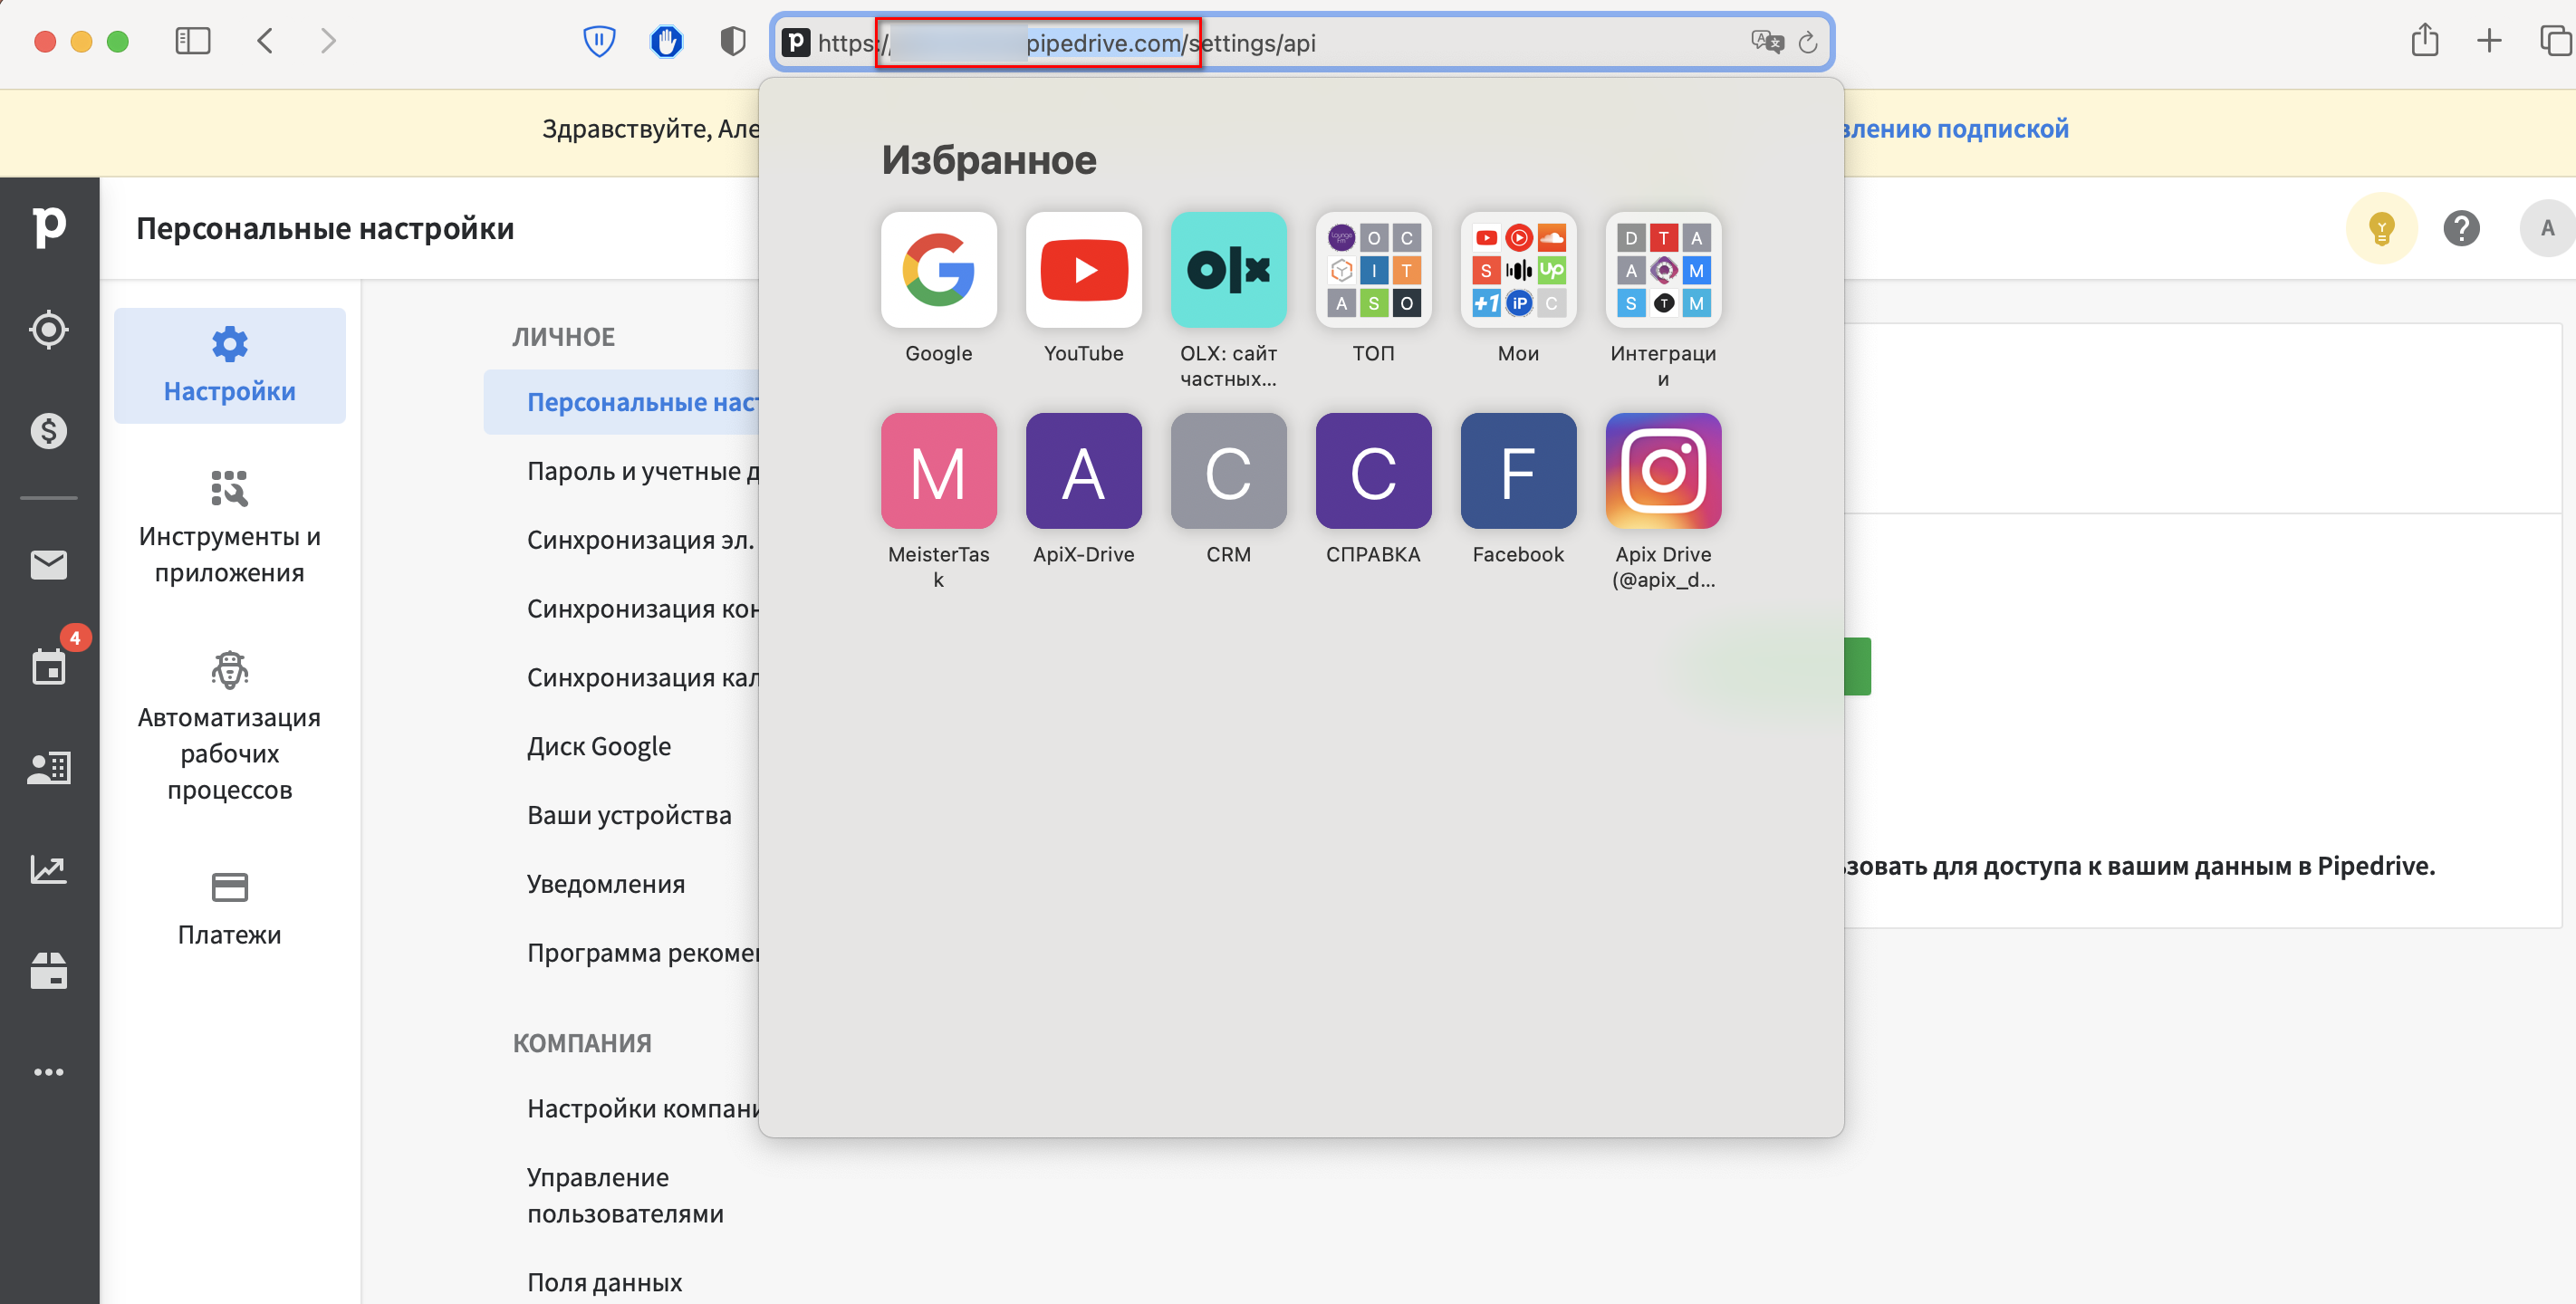Click the Safari share button

click(x=2424, y=40)
